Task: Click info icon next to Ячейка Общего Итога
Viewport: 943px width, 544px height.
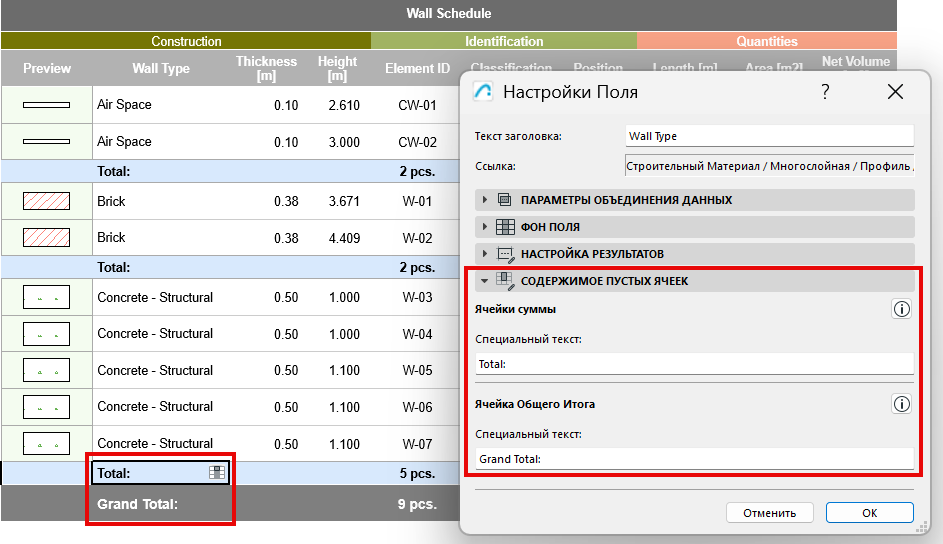Action: tap(901, 404)
